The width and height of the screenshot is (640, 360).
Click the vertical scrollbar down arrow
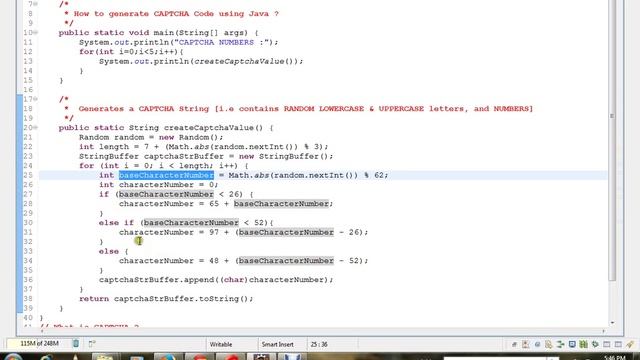point(612,323)
